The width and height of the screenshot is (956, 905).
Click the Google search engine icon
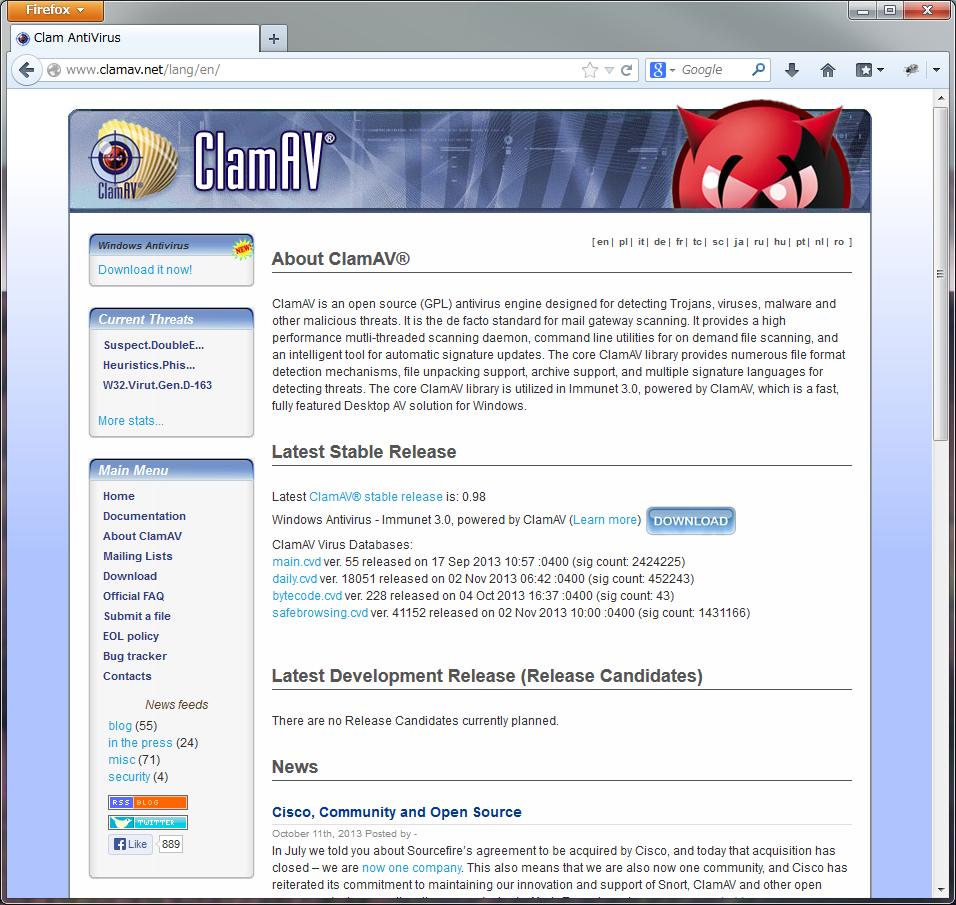coord(658,70)
